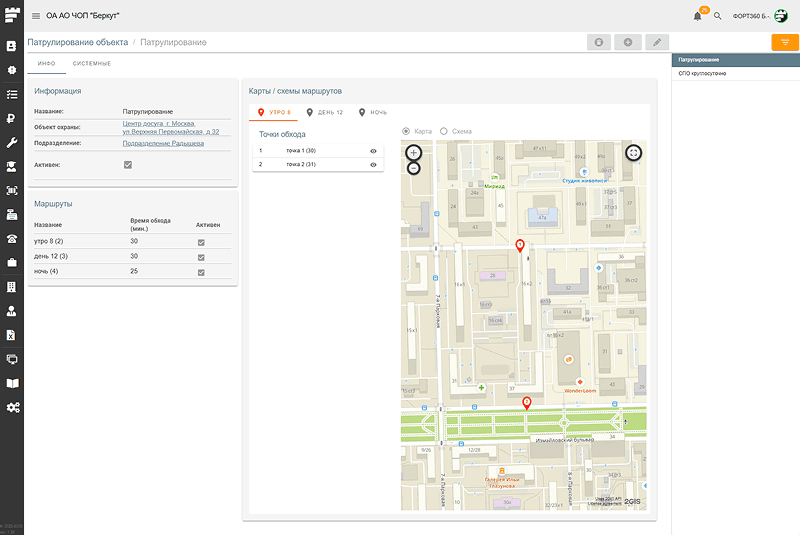Switch to the День 12 route tab

click(324, 112)
